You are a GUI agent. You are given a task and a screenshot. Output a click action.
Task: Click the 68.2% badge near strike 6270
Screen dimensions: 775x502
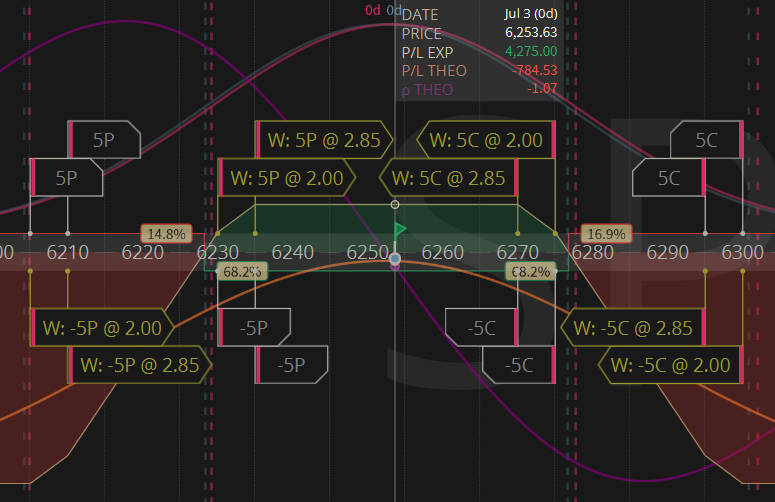pyautogui.click(x=530, y=271)
